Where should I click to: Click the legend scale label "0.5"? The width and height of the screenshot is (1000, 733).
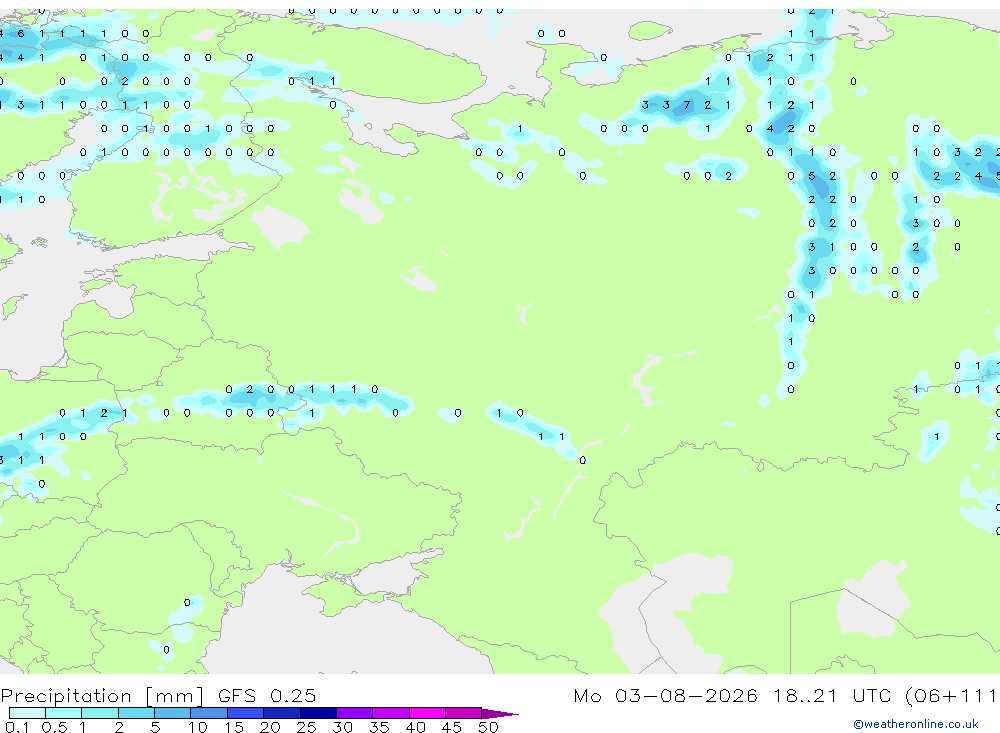pos(54,727)
